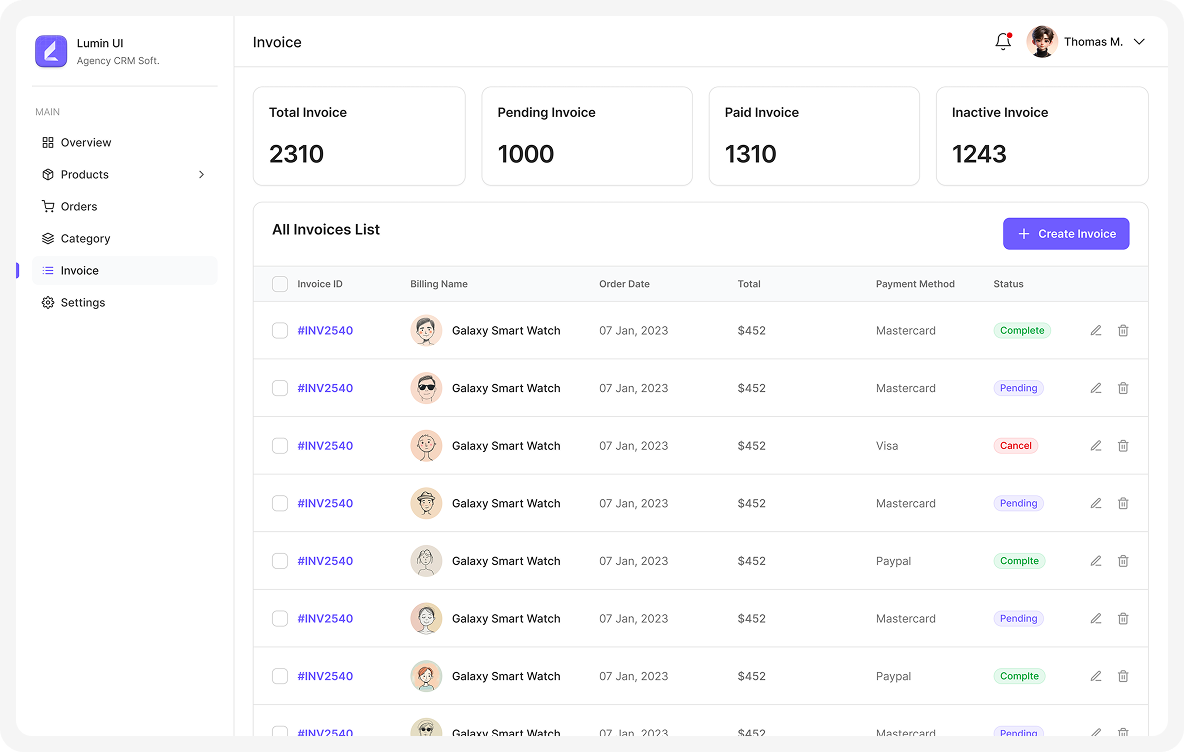
Task: Delete the first invoice using trash icon
Action: (1123, 331)
